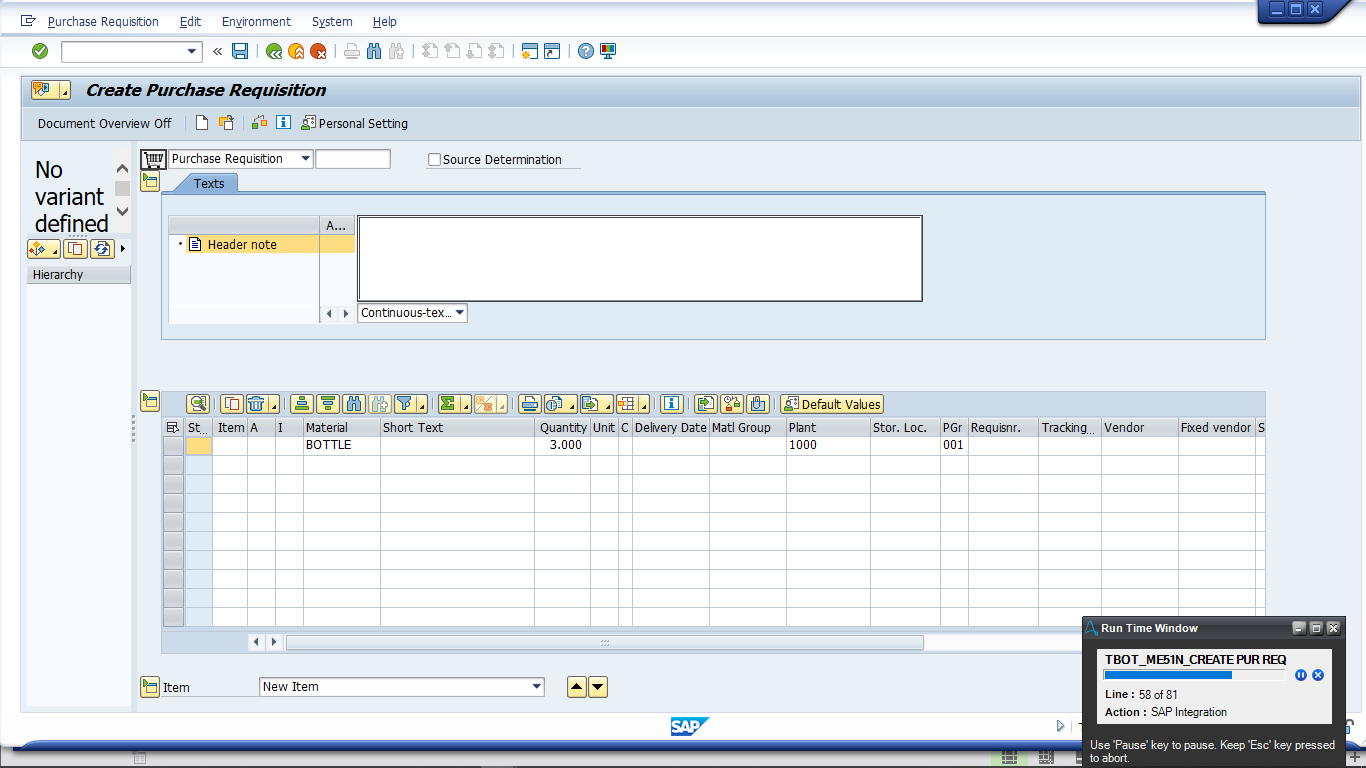
Task: Click the filter funnel icon in the item toolbar
Action: click(405, 404)
